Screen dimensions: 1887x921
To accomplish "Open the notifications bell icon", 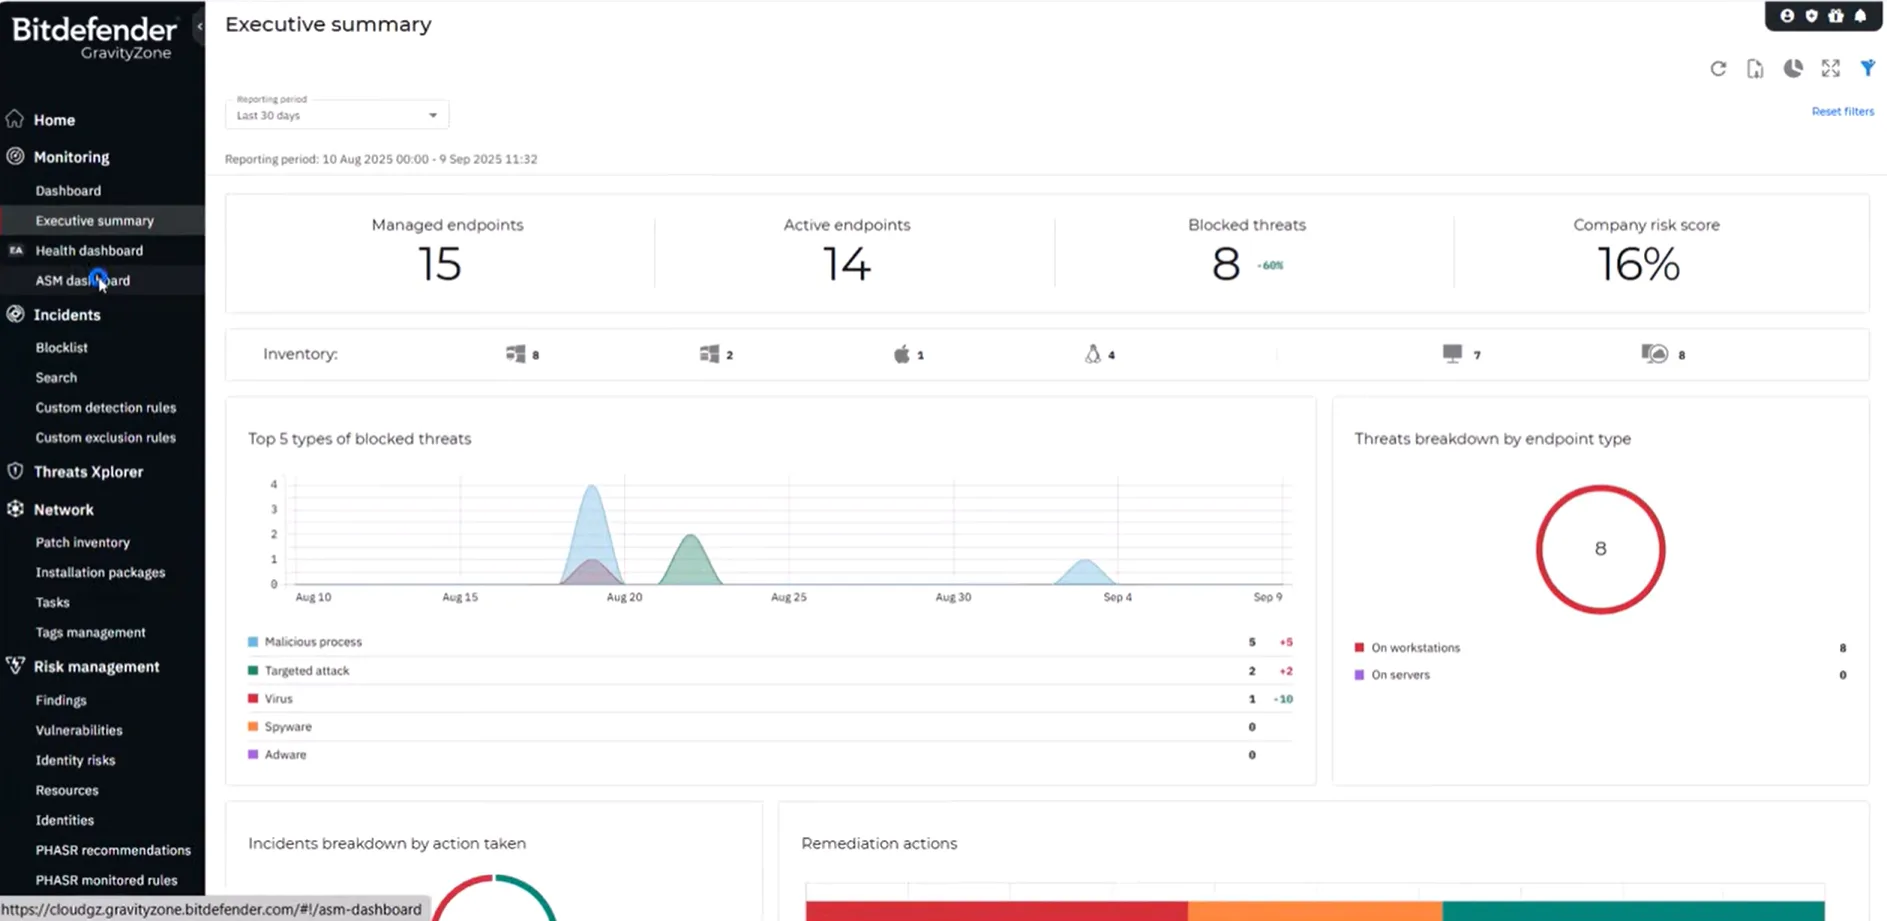I will [1860, 16].
